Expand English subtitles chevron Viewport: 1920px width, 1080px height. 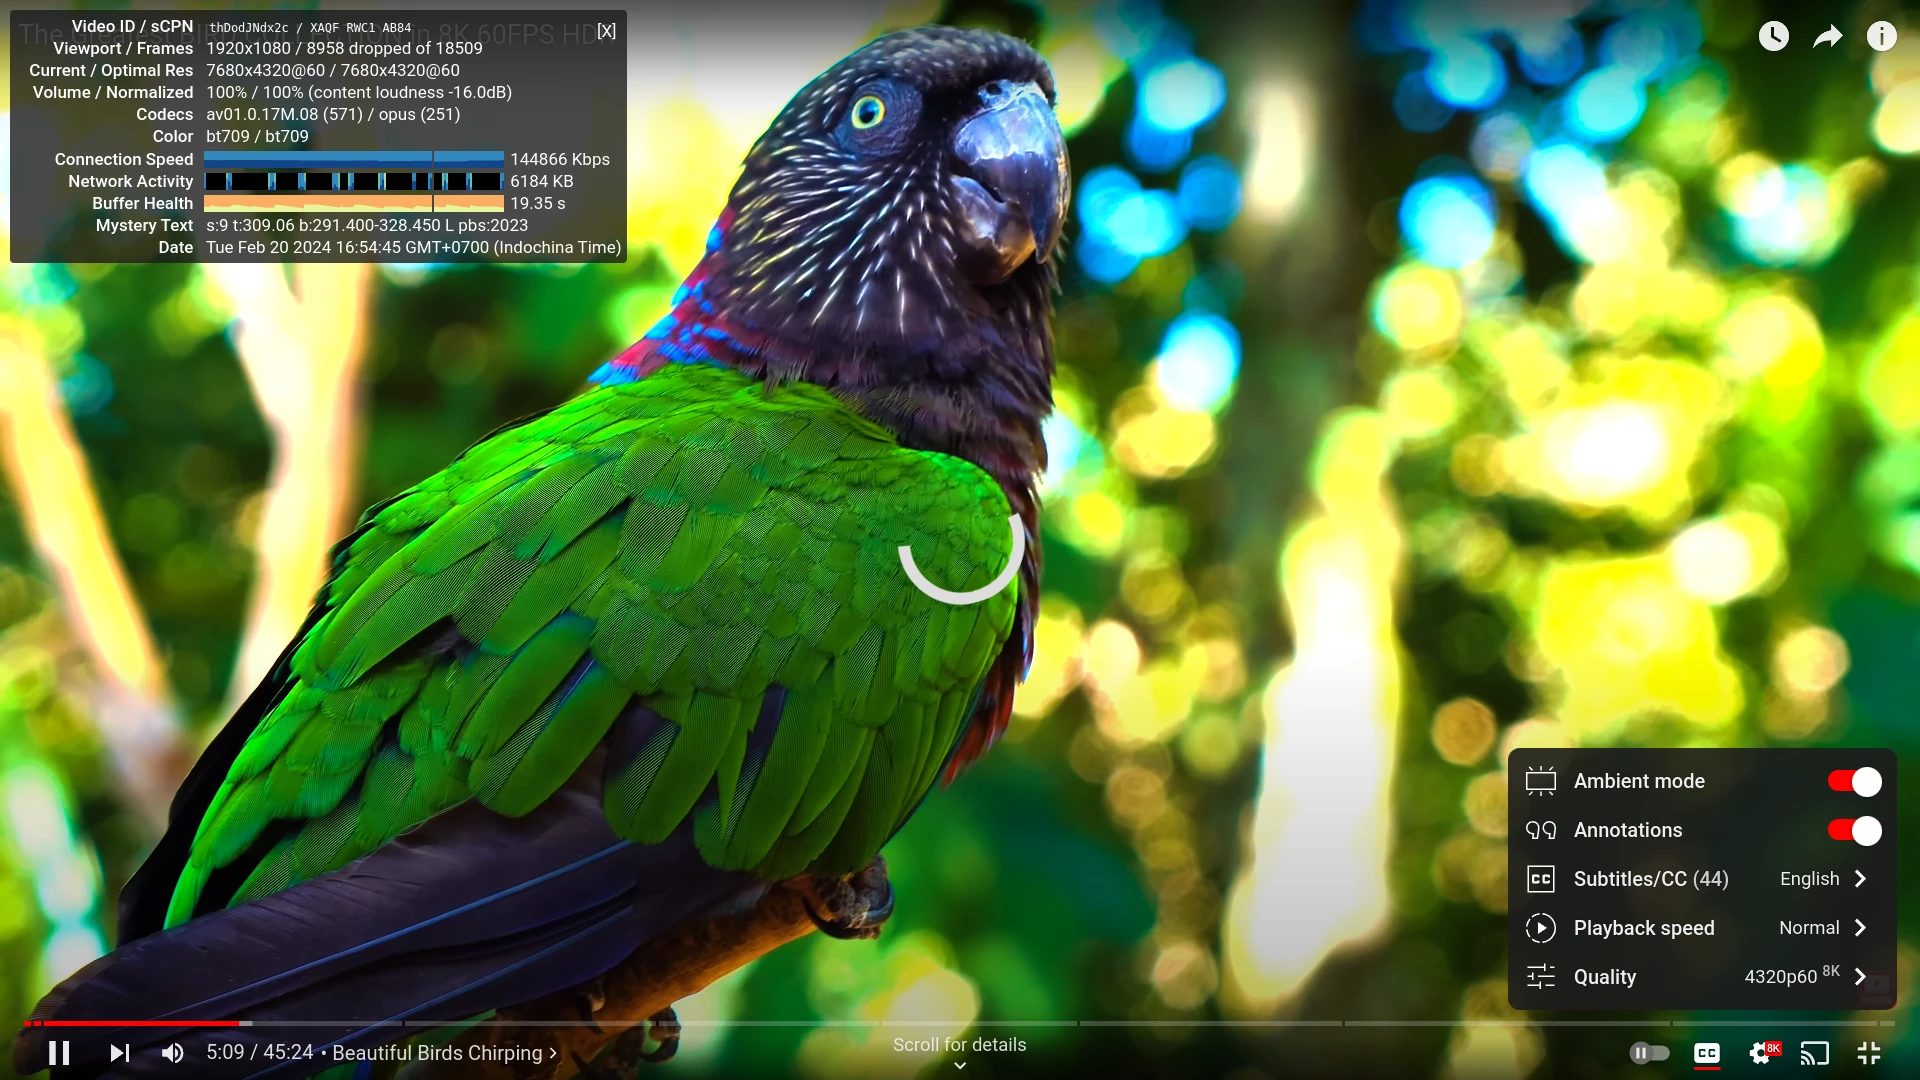1860,879
